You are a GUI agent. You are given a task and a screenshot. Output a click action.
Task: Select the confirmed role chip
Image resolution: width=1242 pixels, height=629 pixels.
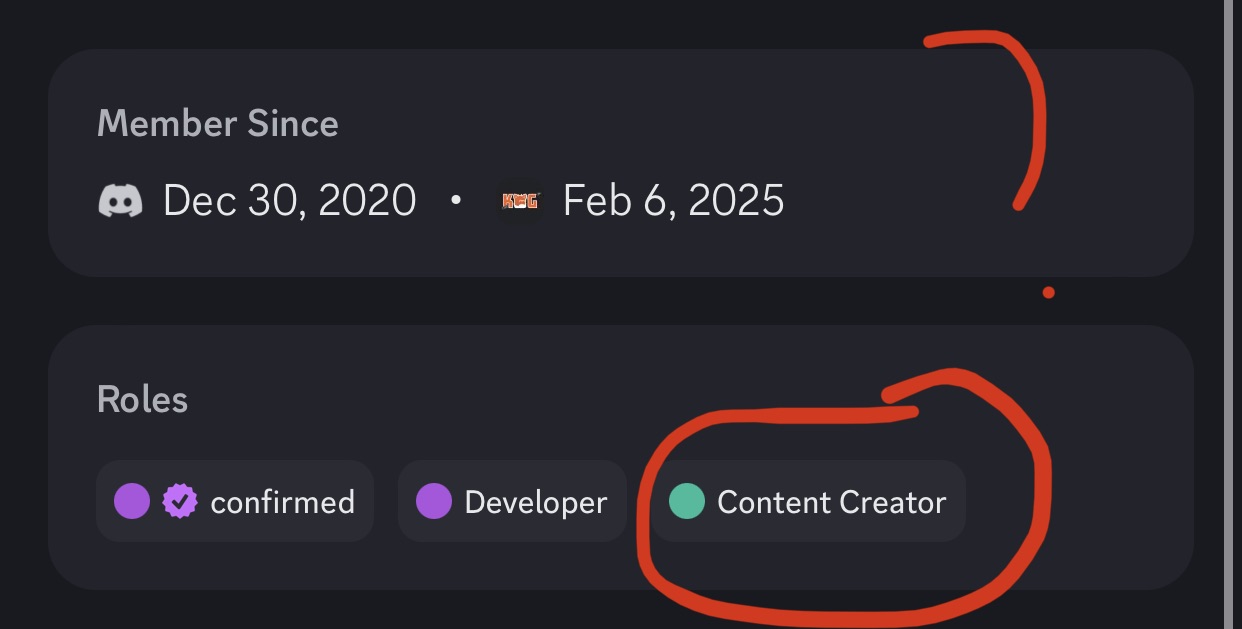point(235,501)
